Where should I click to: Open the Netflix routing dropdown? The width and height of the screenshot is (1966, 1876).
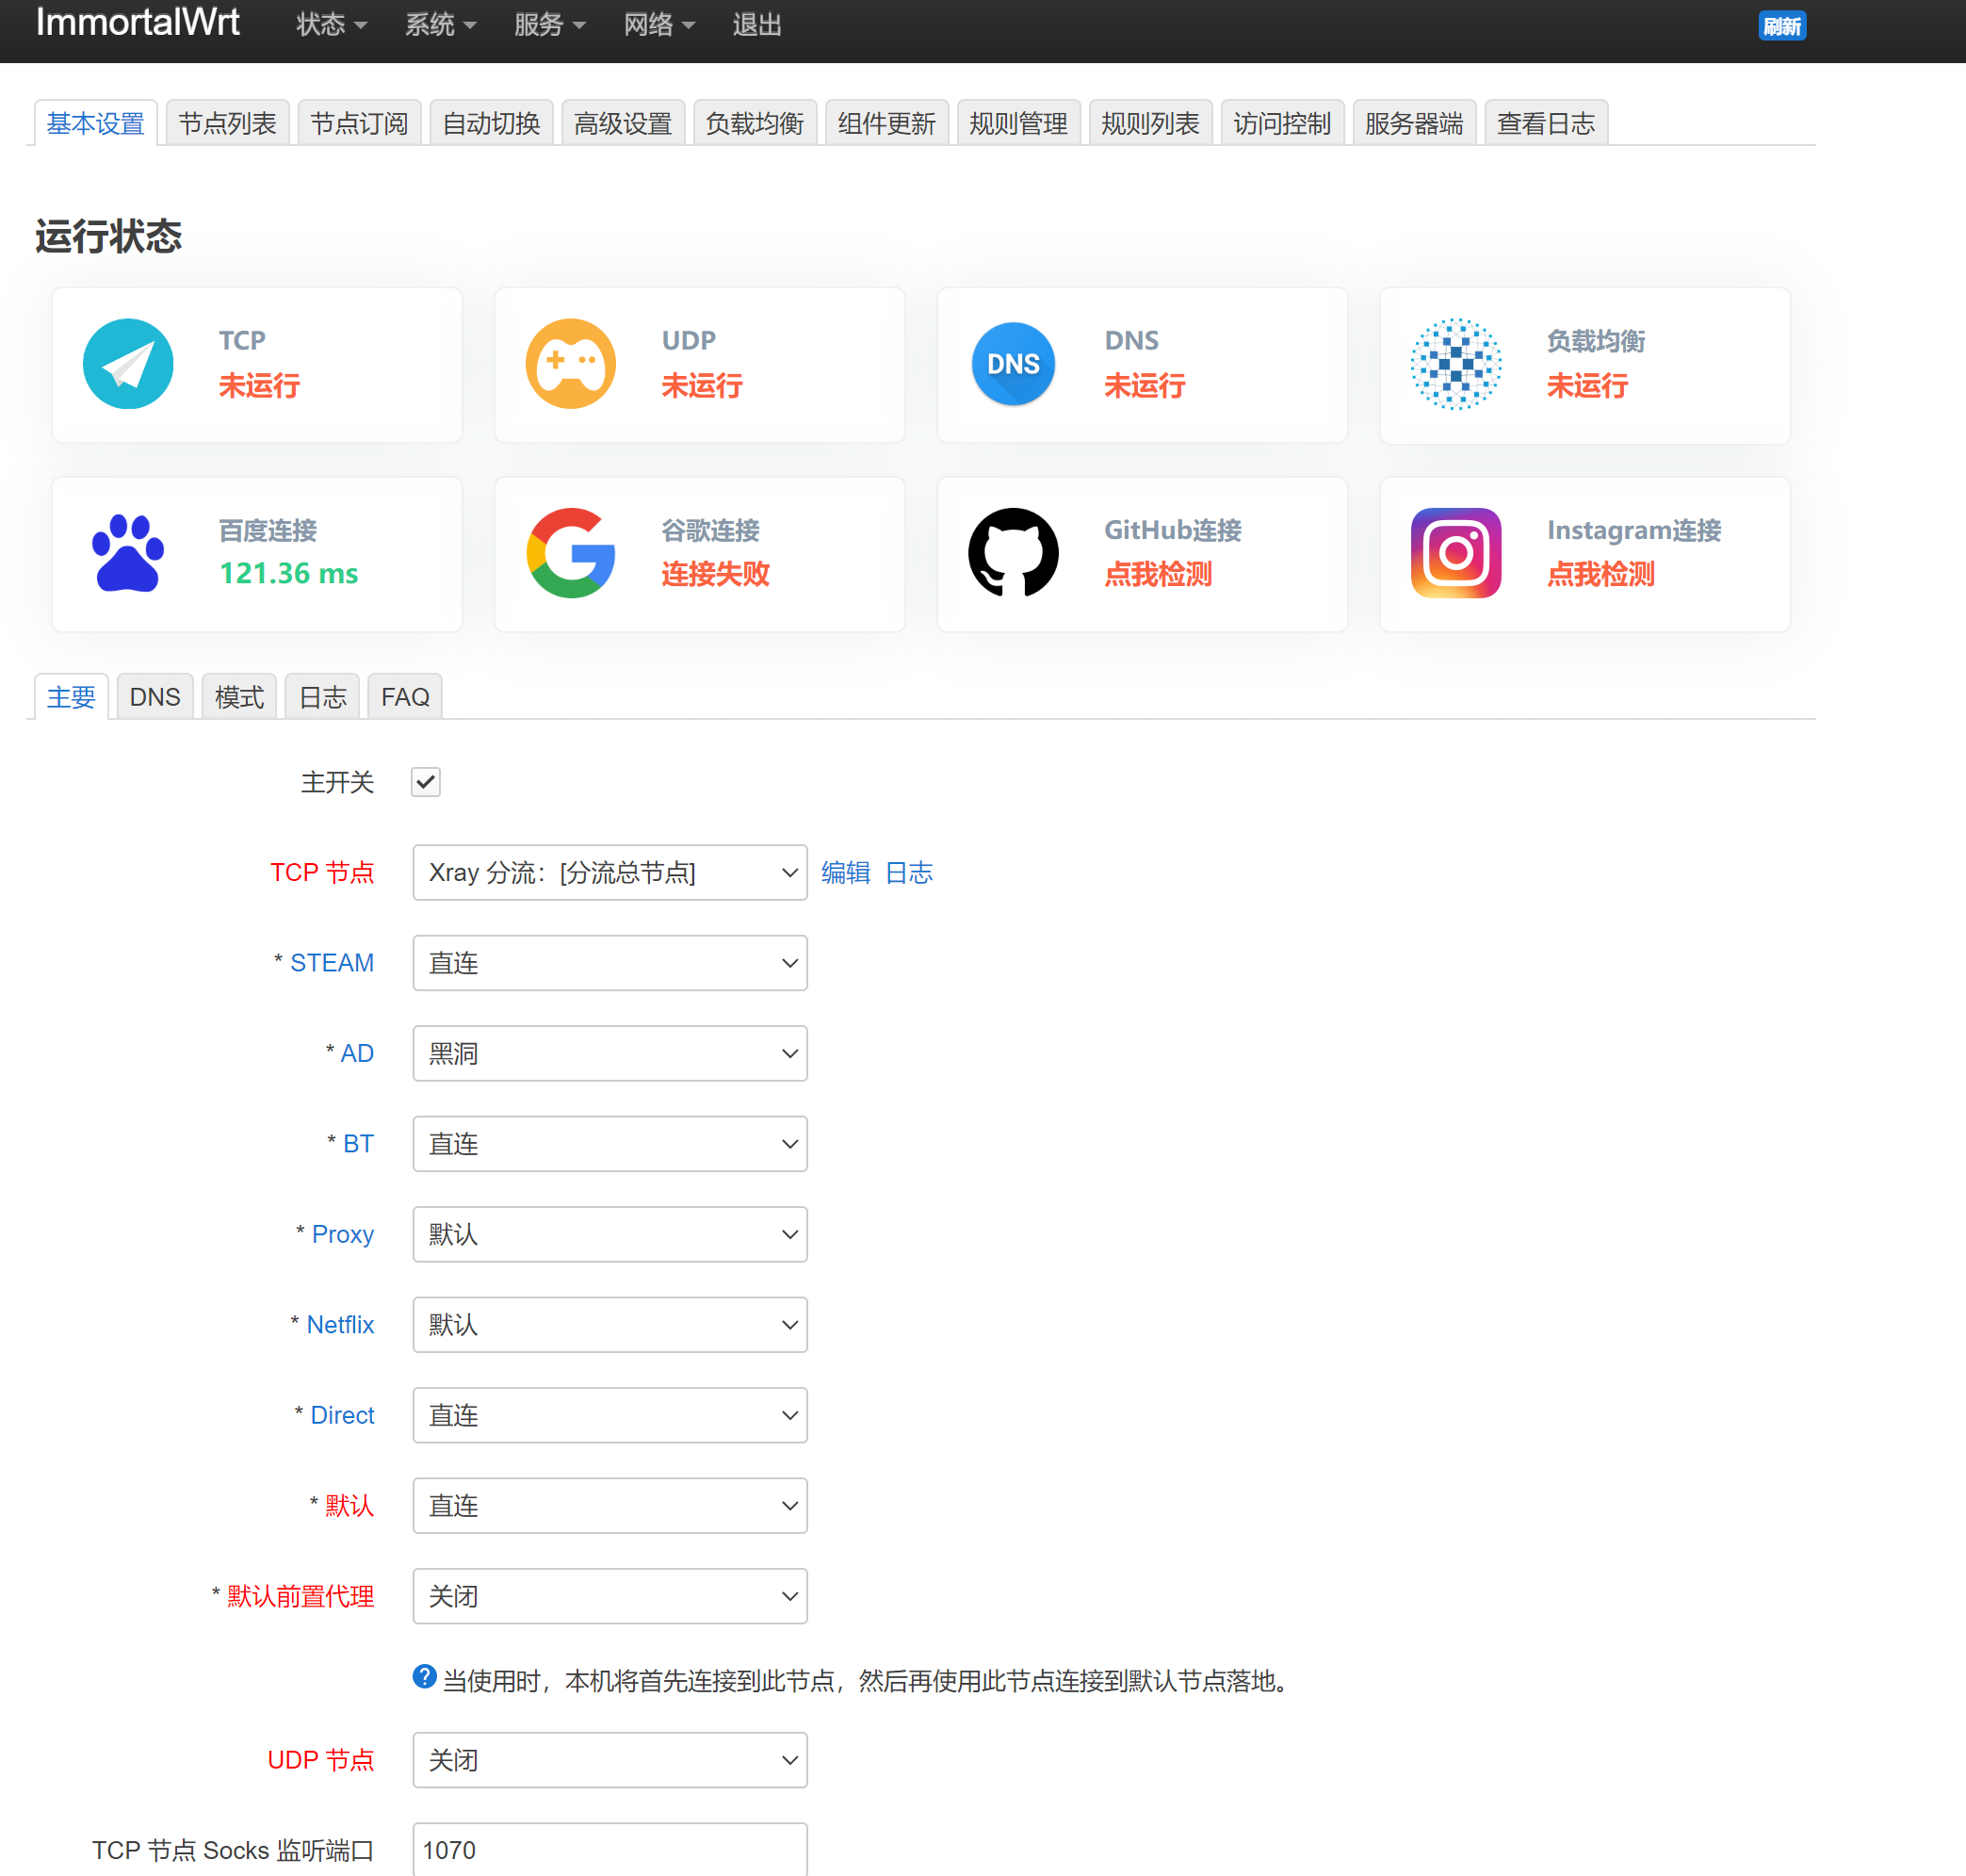(x=609, y=1324)
